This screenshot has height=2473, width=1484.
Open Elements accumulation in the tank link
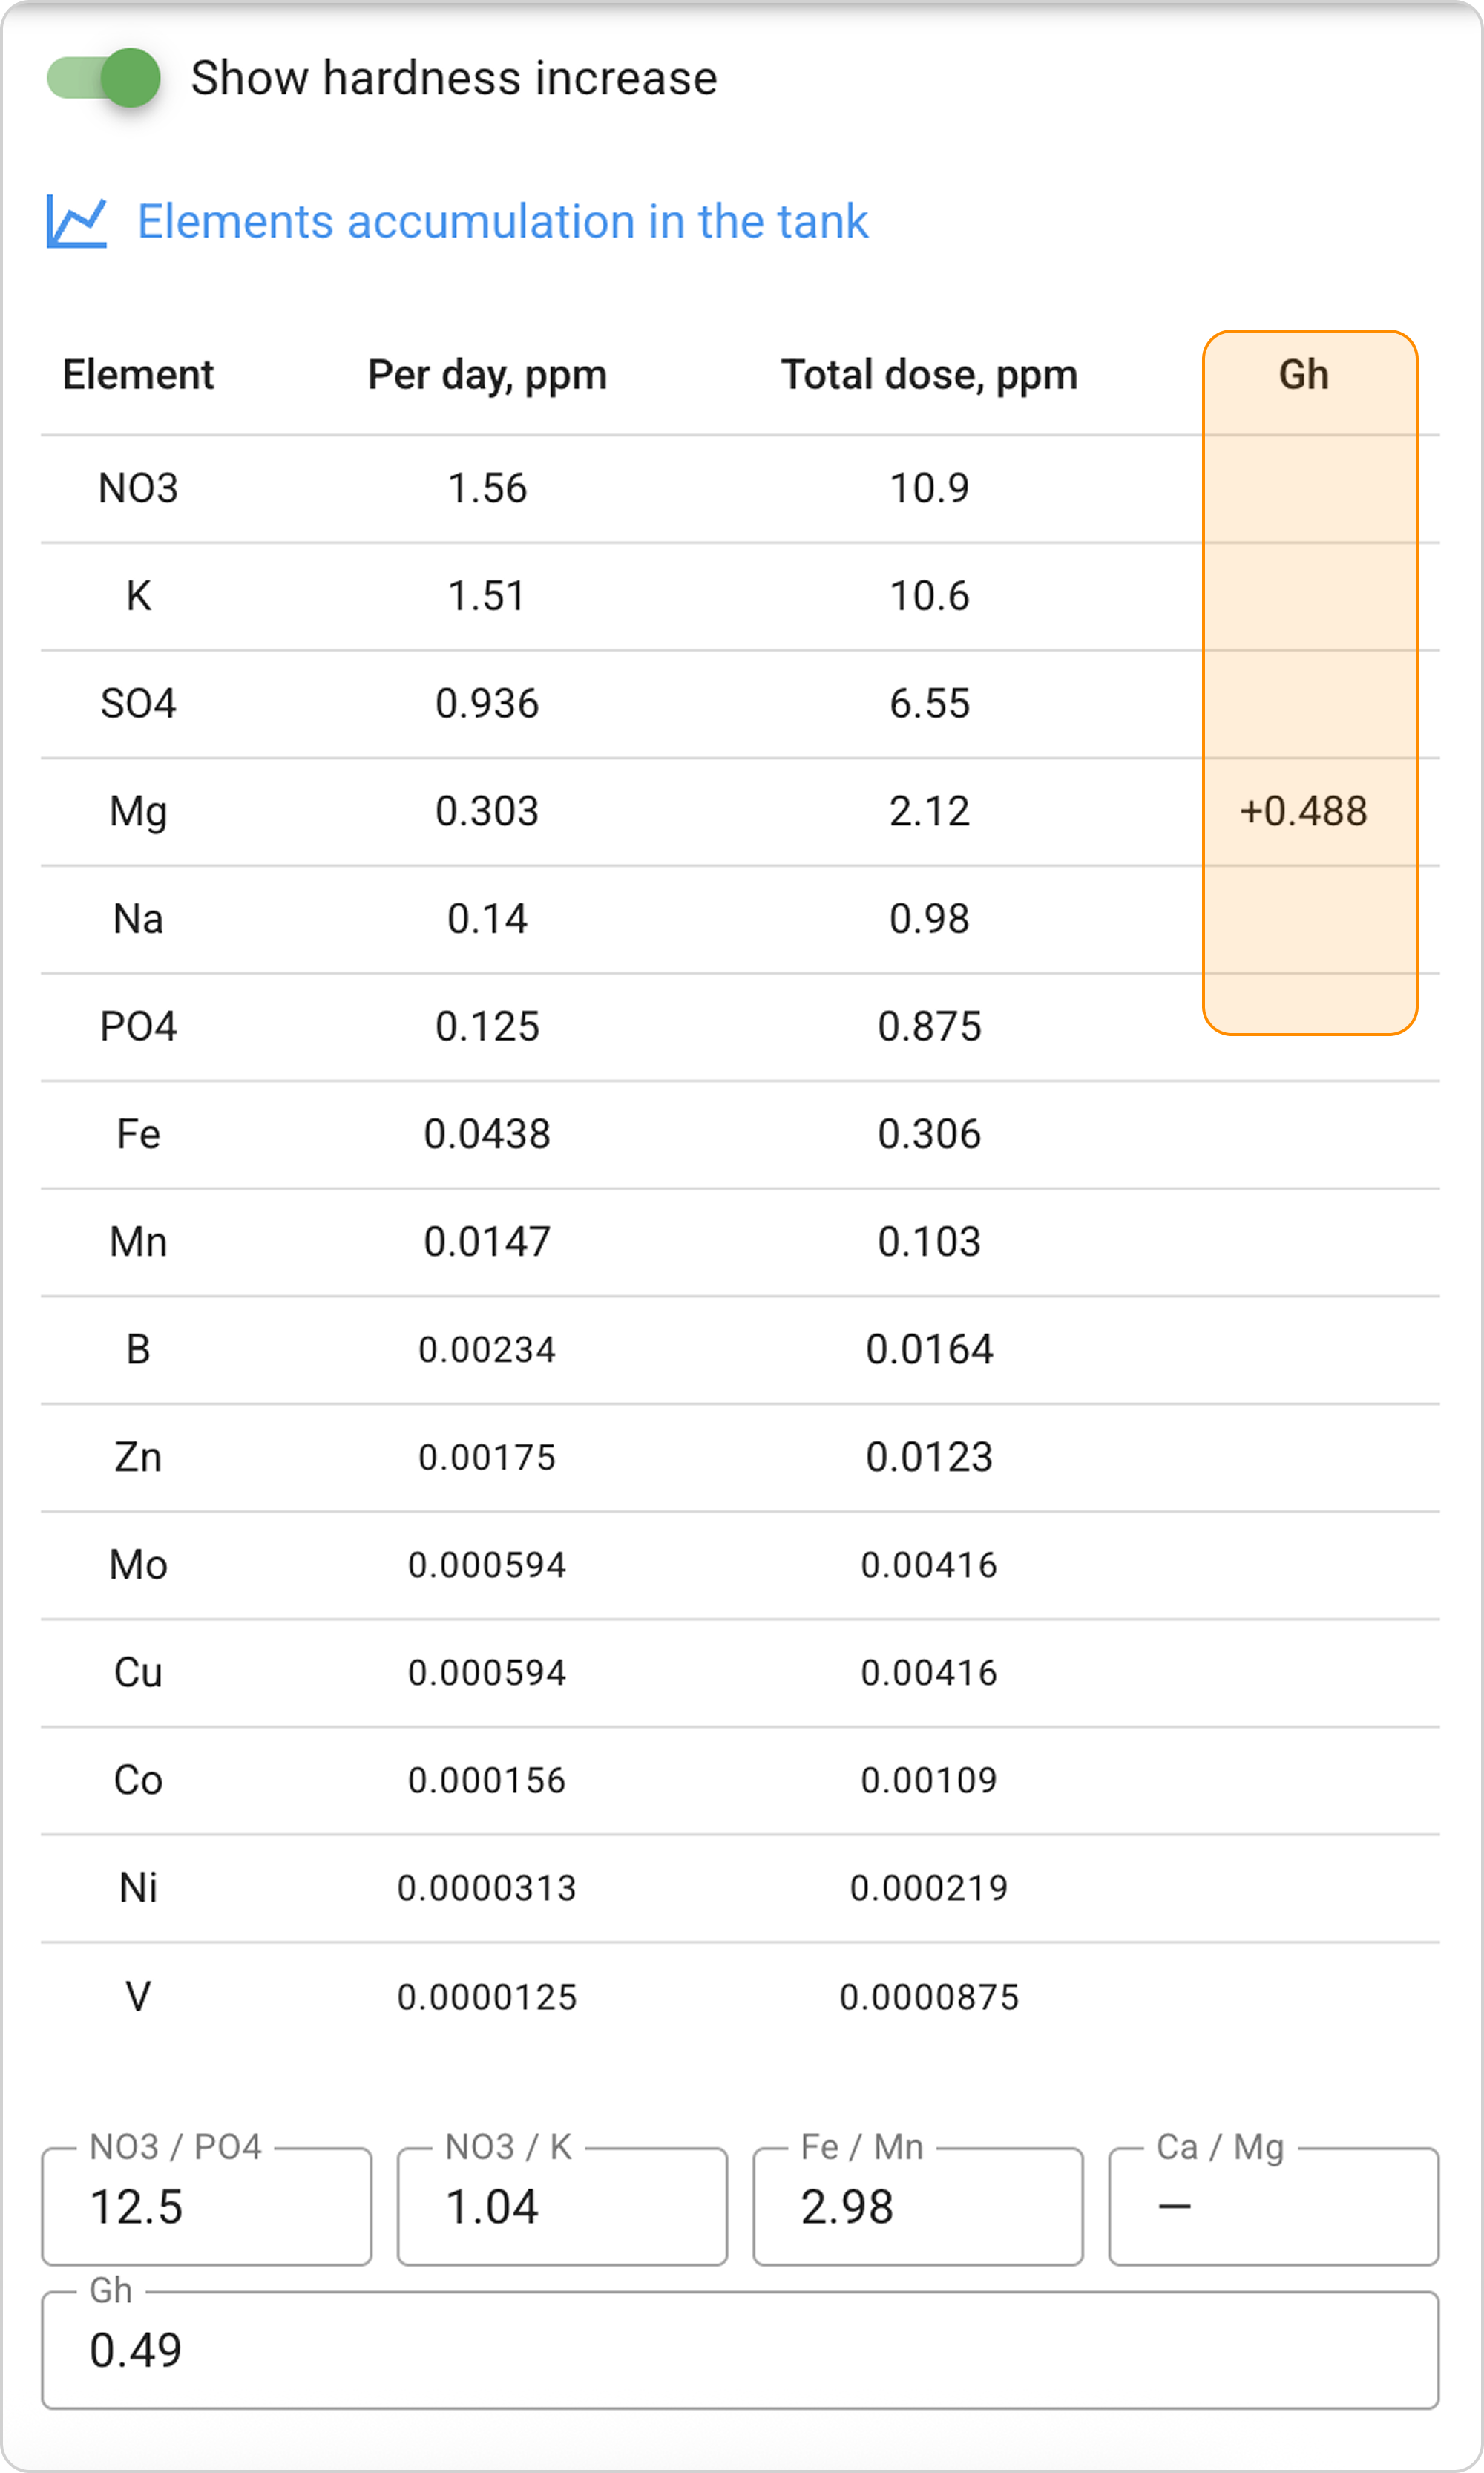click(502, 221)
